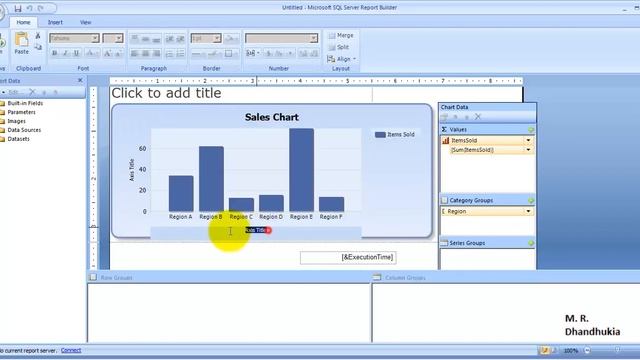
Task: Click the Save icon in quick access toolbar
Action: click(18, 8)
